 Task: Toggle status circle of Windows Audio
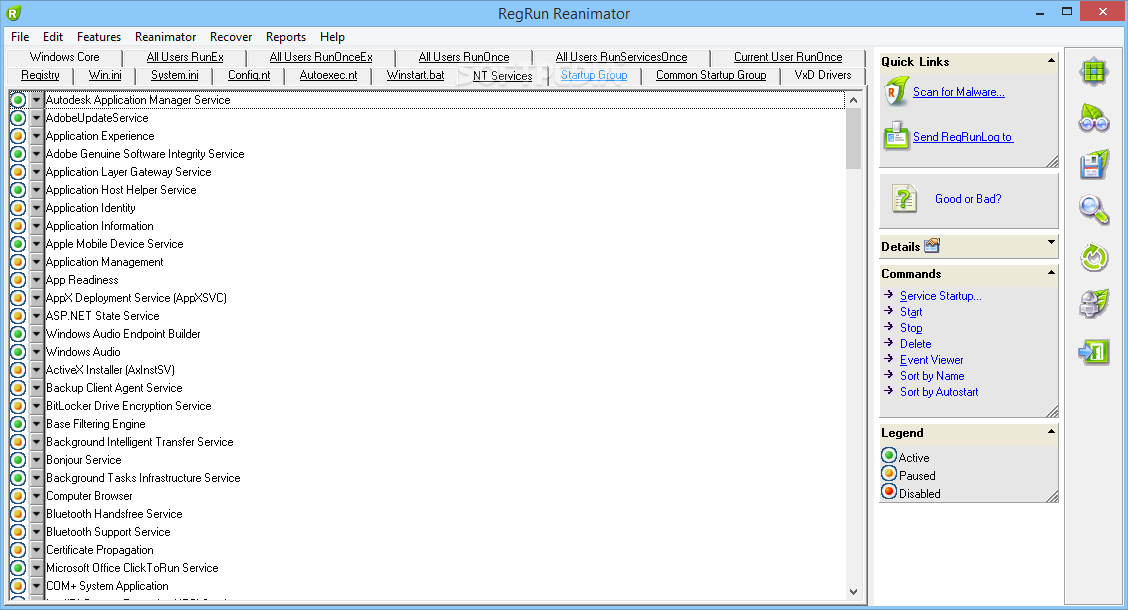point(18,352)
